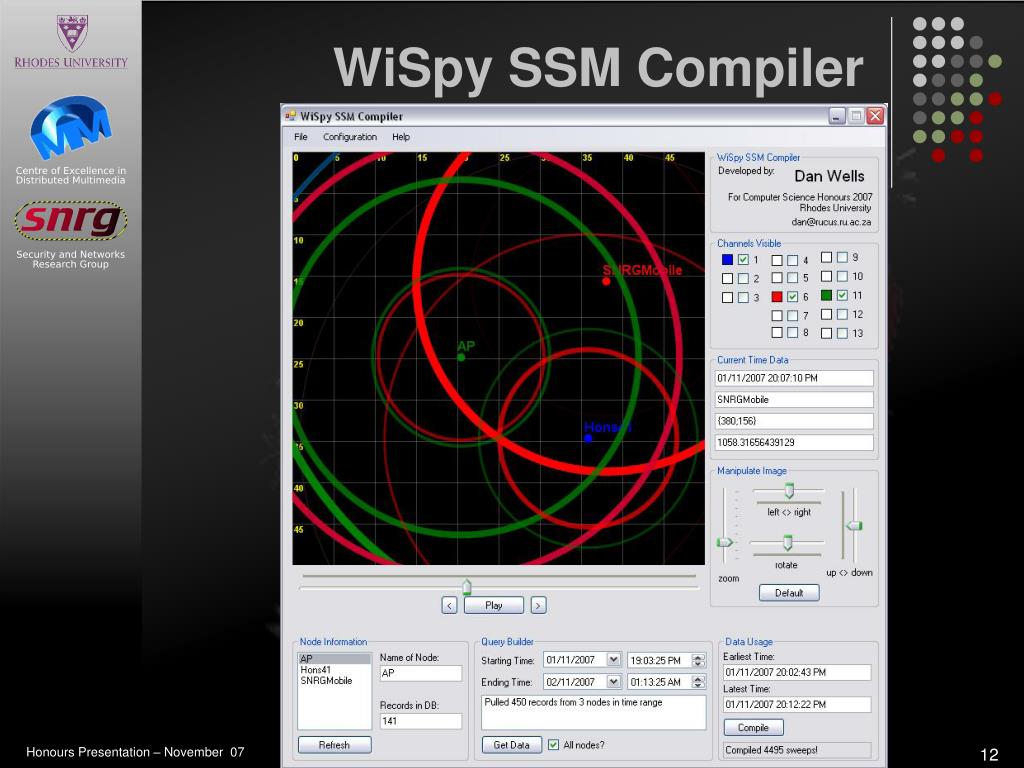Click the Current Time field 01/11/2007 20:07:10 PM
The width and height of the screenshot is (1024, 768).
(794, 378)
